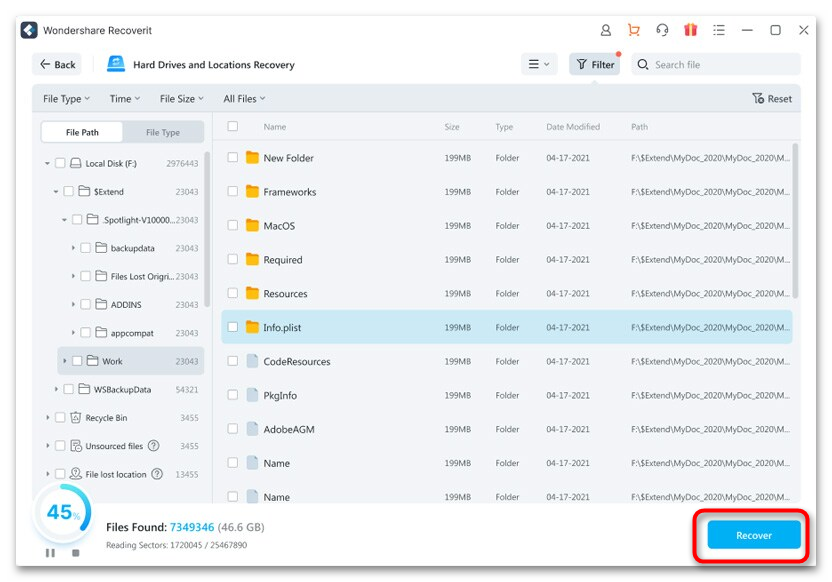Pause the scan in progress
The image size is (832, 582).
[x=50, y=553]
